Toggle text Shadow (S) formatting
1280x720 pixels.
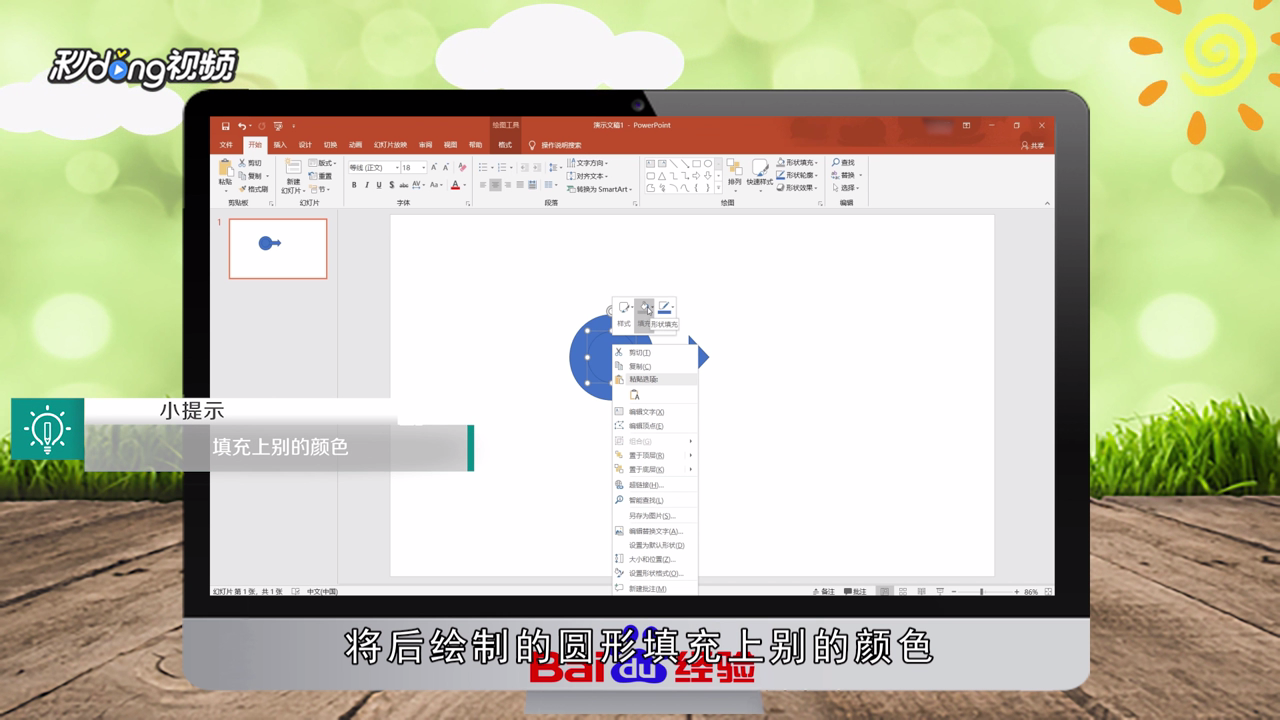(x=391, y=185)
